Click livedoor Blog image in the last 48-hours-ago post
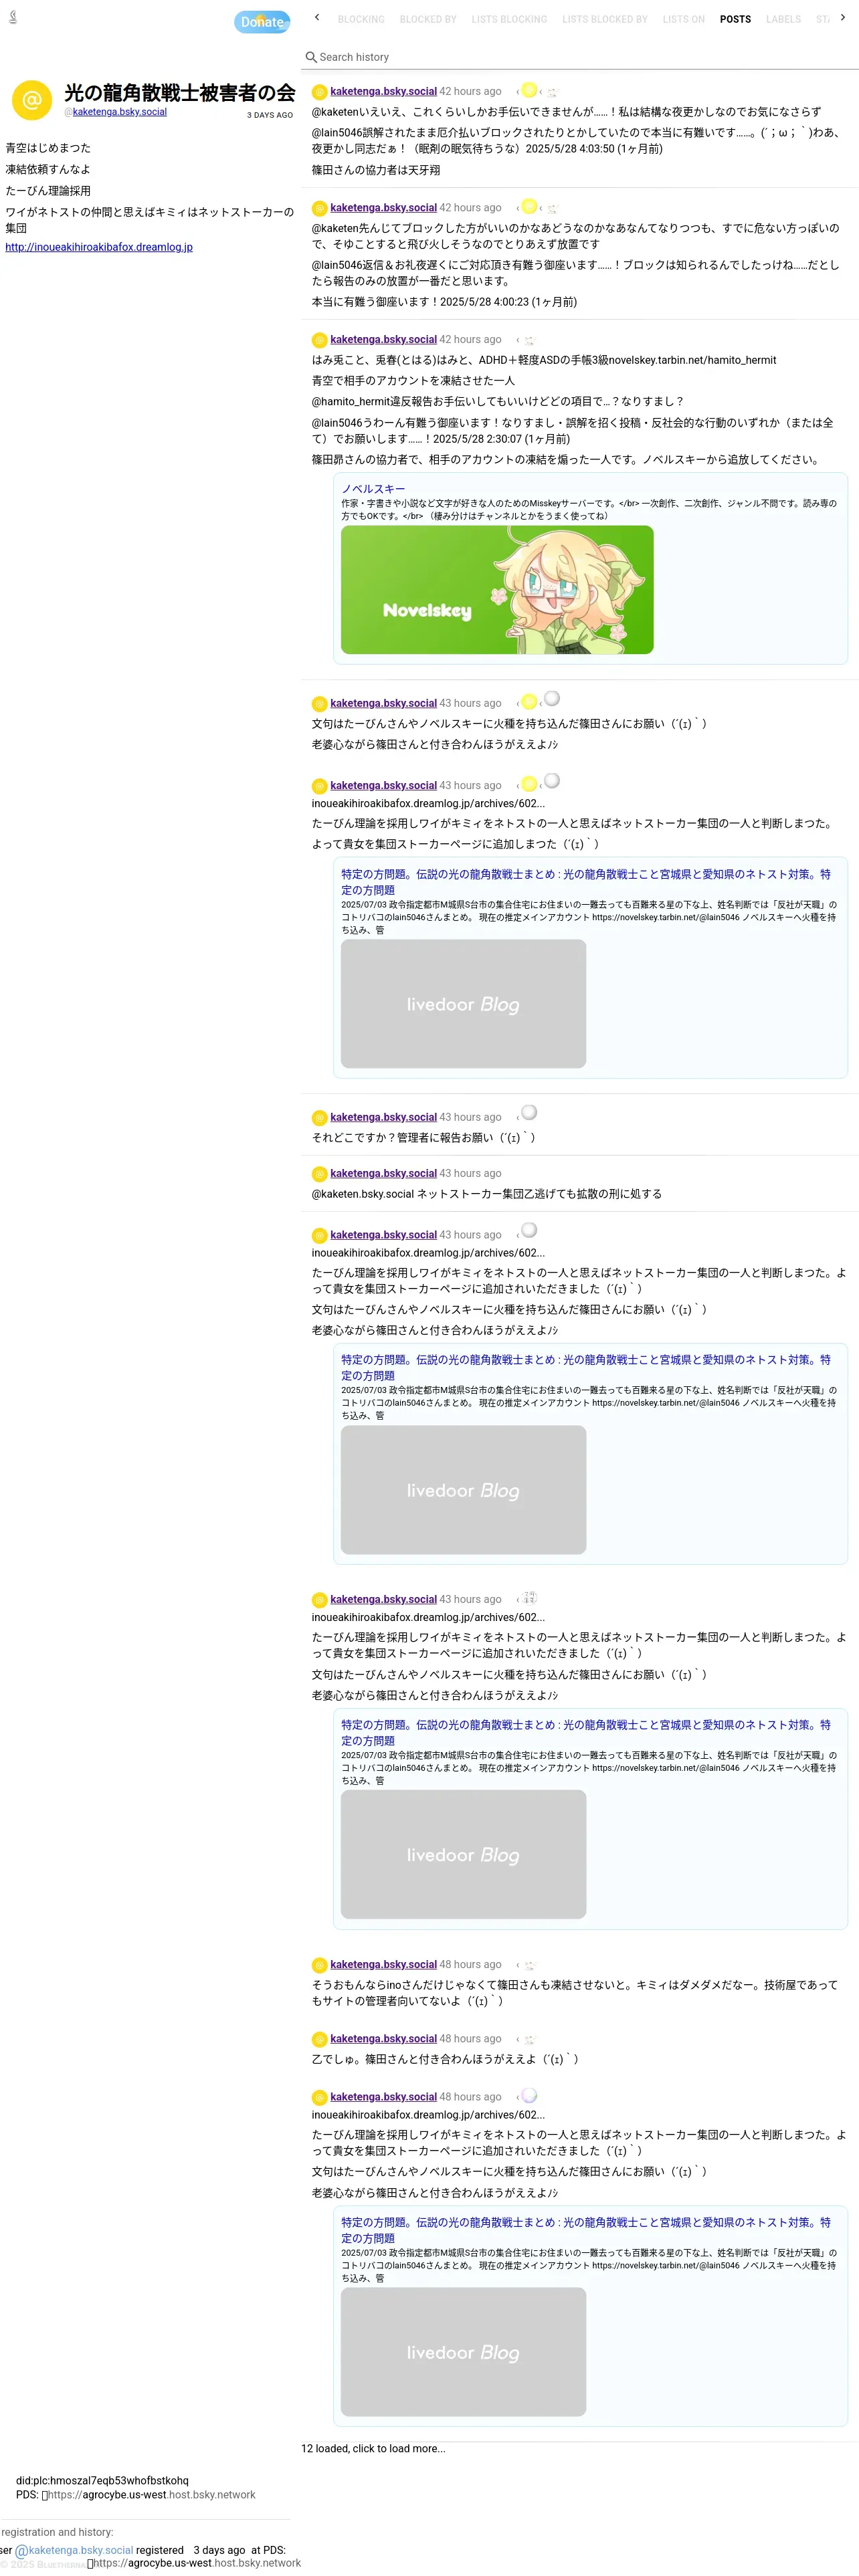This screenshot has width=859, height=2576. [463, 2352]
